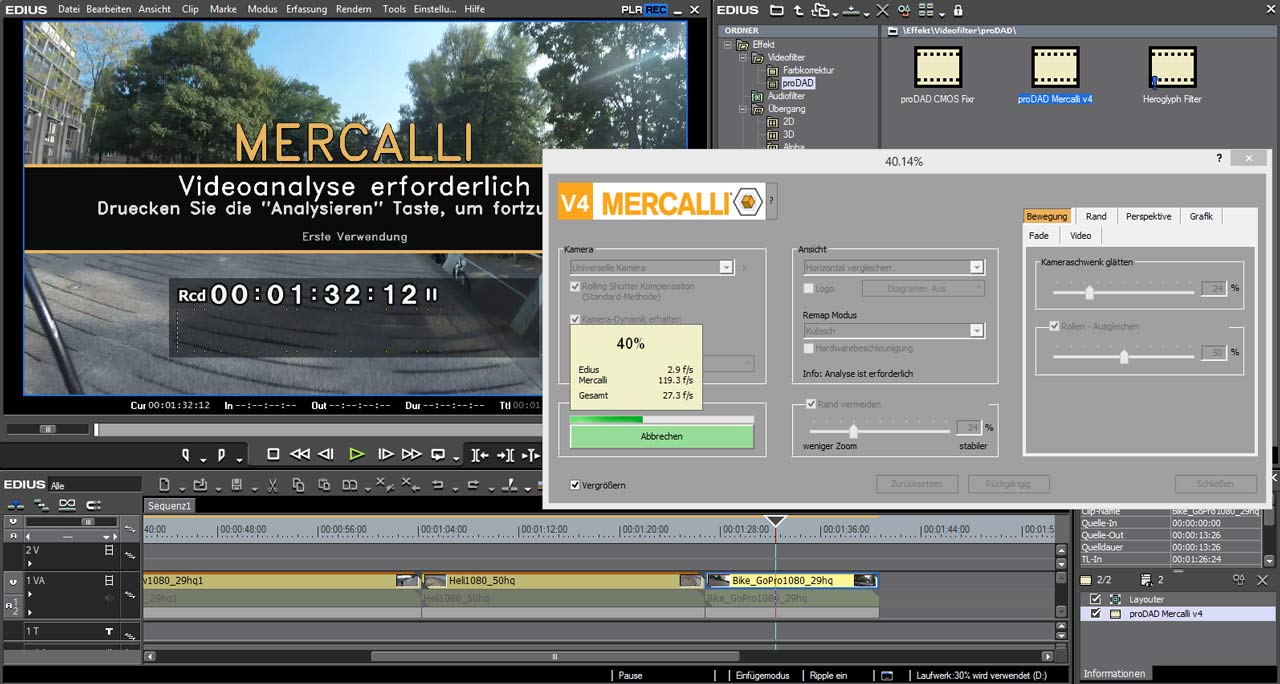This screenshot has width=1280, height=684.
Task: Toggle the Vergrößern checkbox
Action: tap(575, 485)
